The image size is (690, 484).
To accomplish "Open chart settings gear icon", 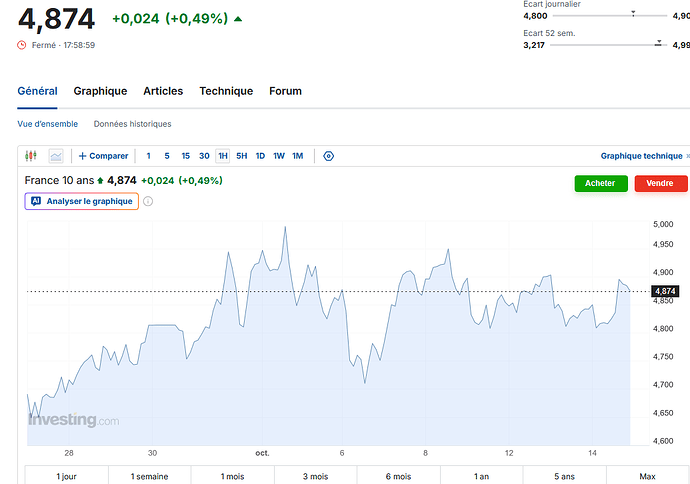I will coord(328,156).
